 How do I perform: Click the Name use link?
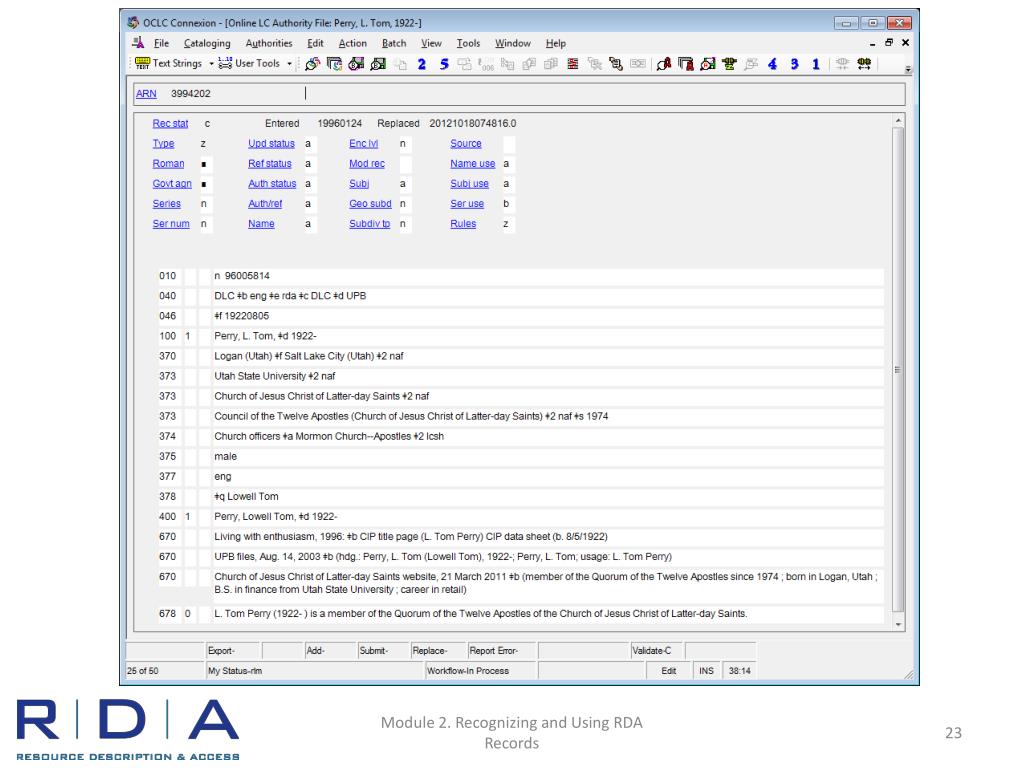(x=473, y=164)
